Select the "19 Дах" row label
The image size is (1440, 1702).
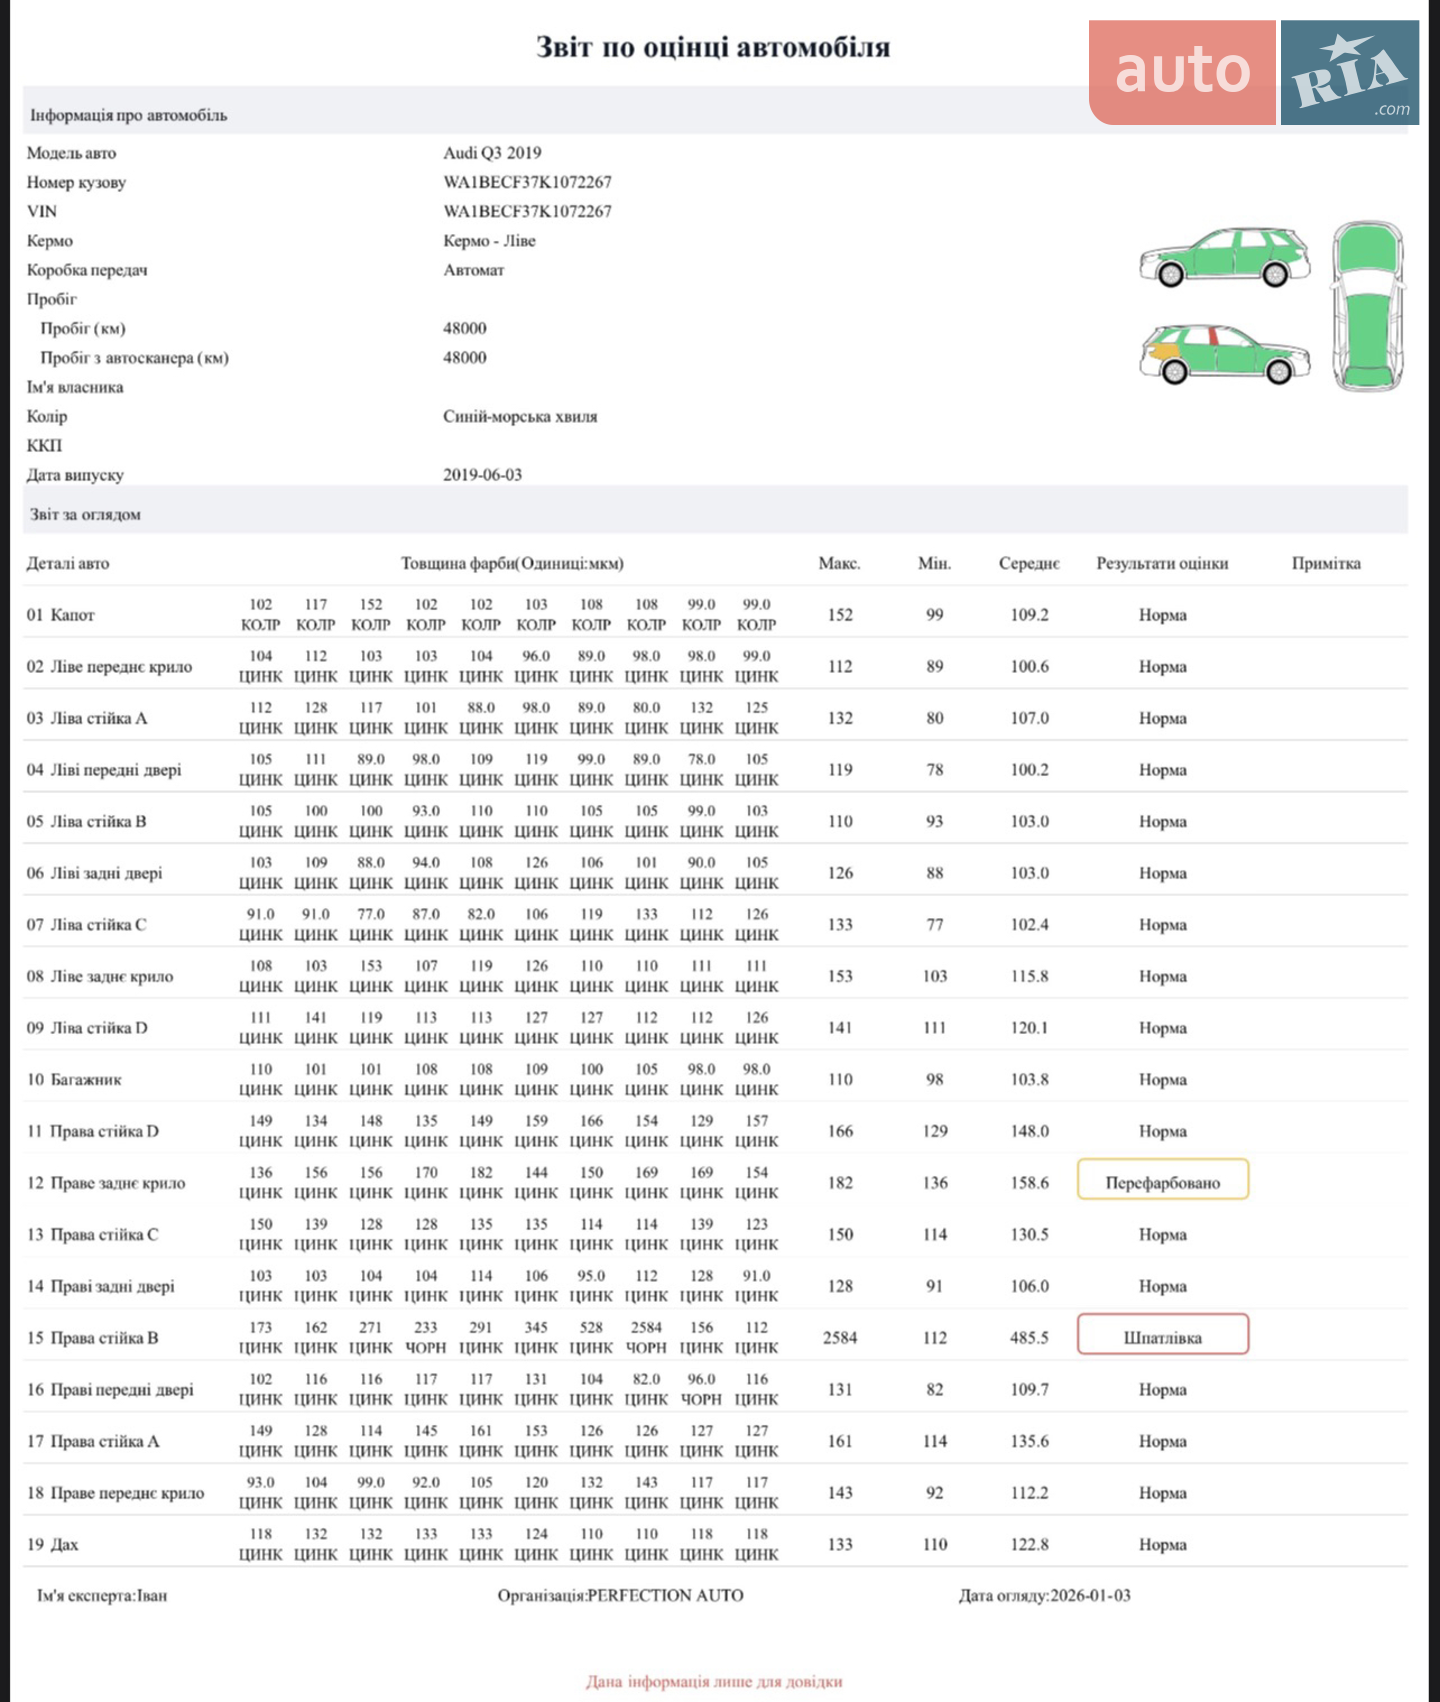point(52,1545)
